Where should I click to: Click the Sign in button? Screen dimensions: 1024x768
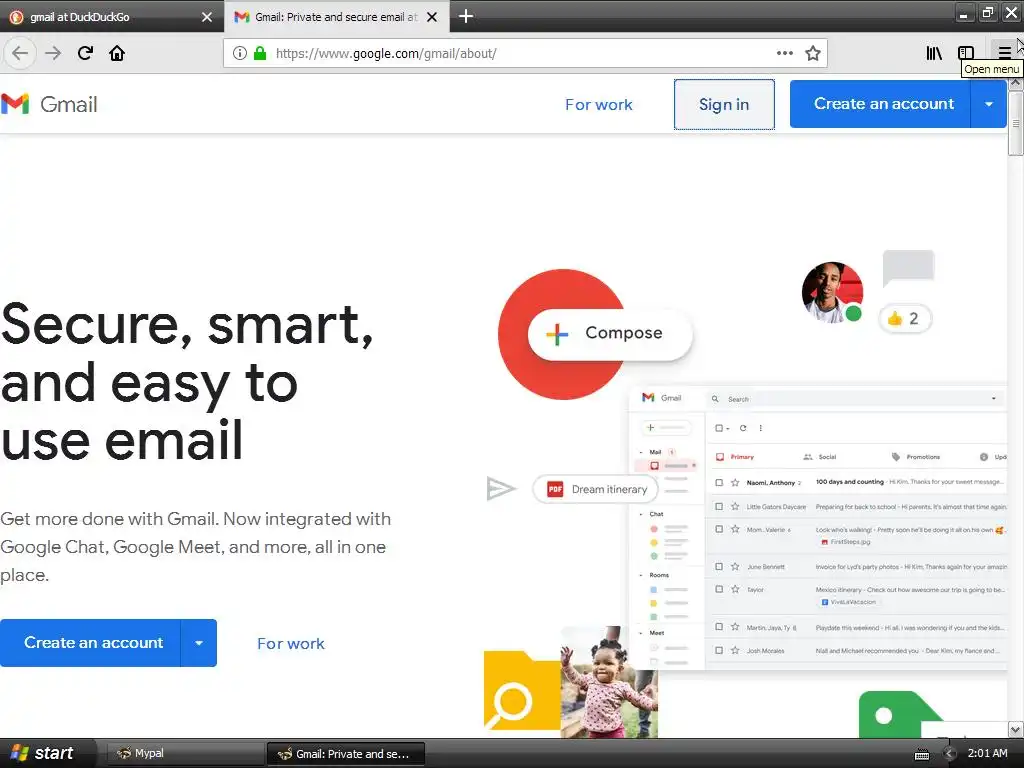click(x=724, y=104)
